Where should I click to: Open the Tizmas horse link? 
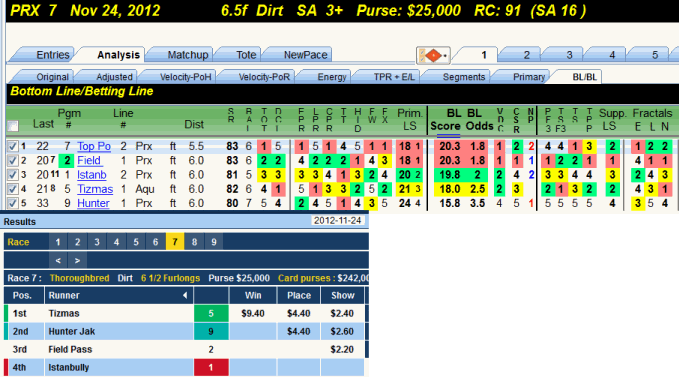point(95,189)
